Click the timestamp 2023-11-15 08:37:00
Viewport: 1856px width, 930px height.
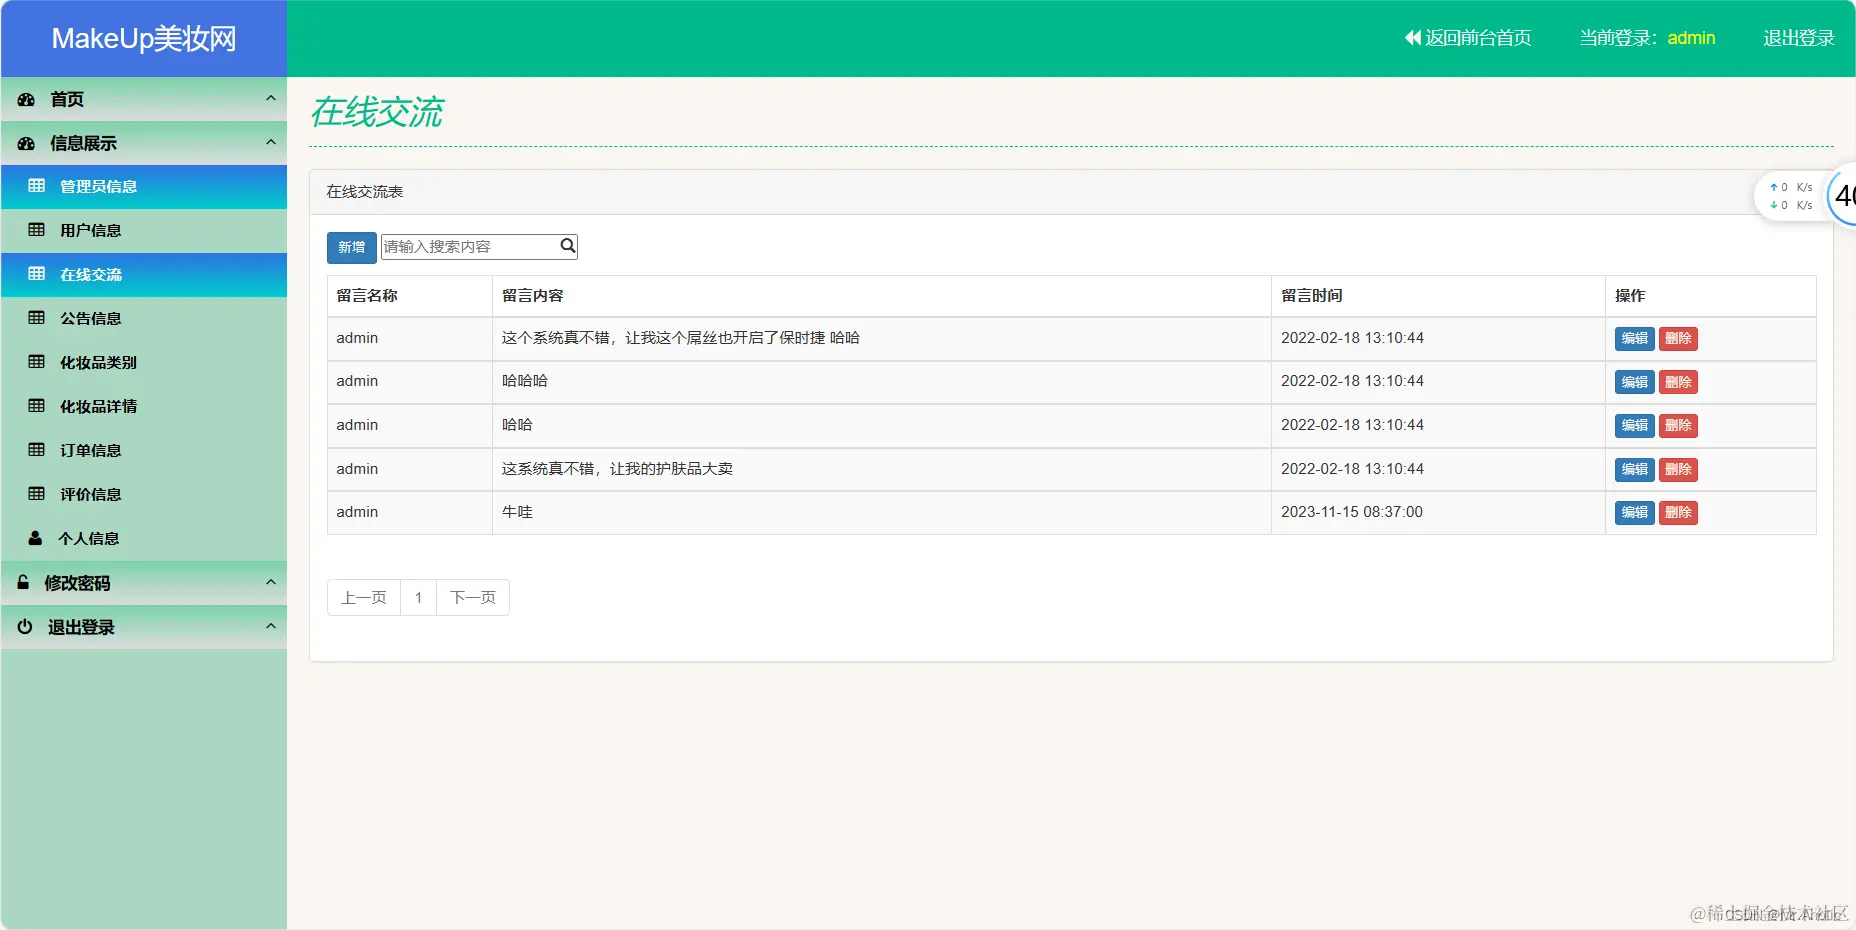coord(1352,512)
